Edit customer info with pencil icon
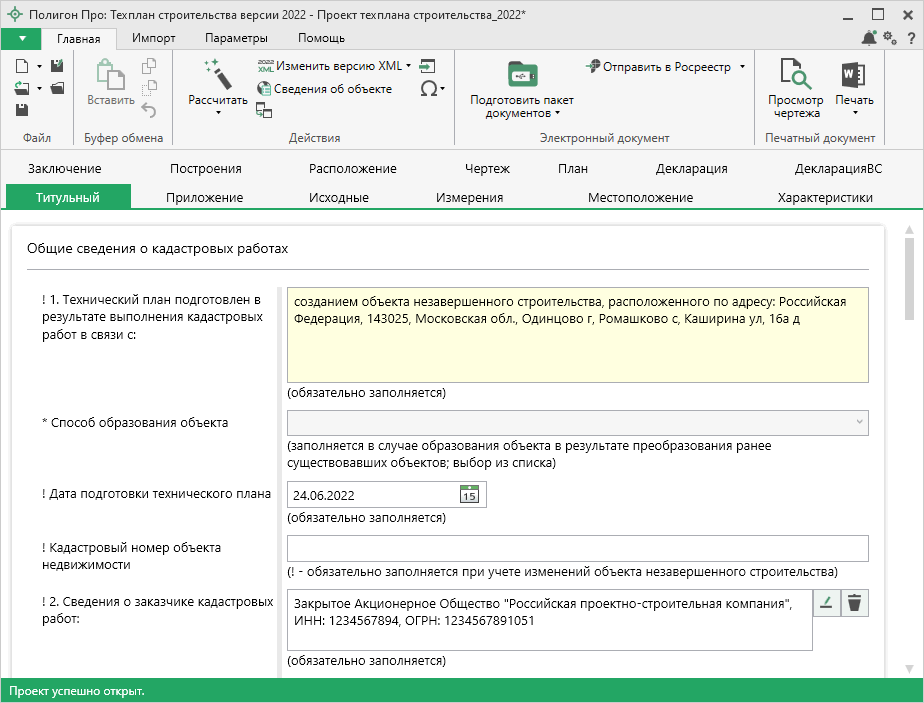This screenshot has width=924, height=703. point(826,602)
